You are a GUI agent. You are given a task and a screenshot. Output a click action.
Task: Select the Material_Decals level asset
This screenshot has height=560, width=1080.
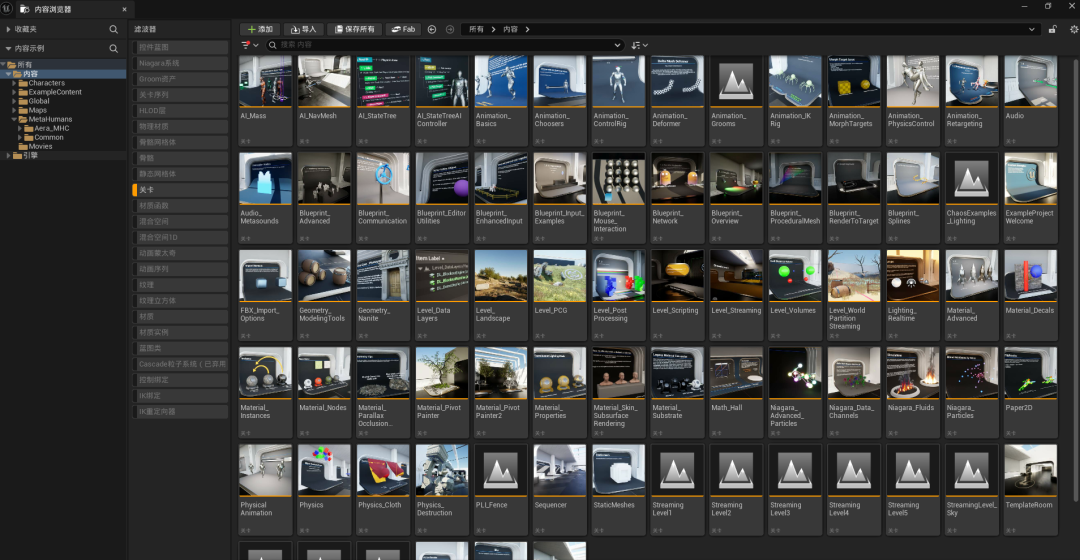(x=1030, y=295)
